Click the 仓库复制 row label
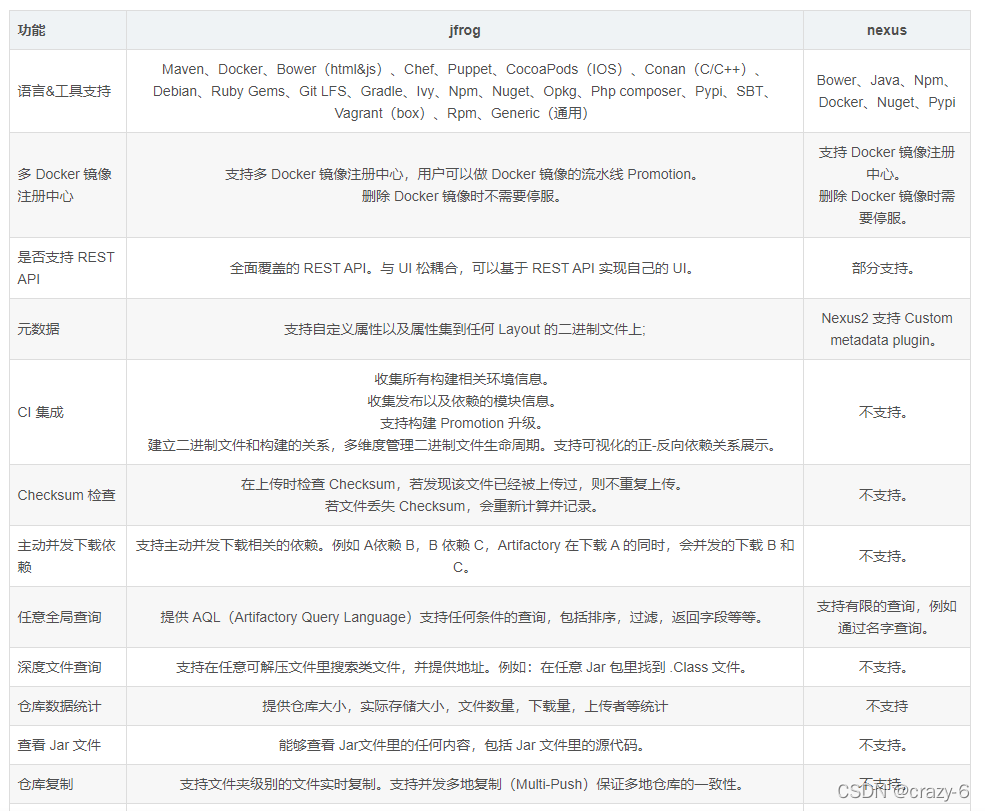The image size is (985, 811). coord(44,784)
